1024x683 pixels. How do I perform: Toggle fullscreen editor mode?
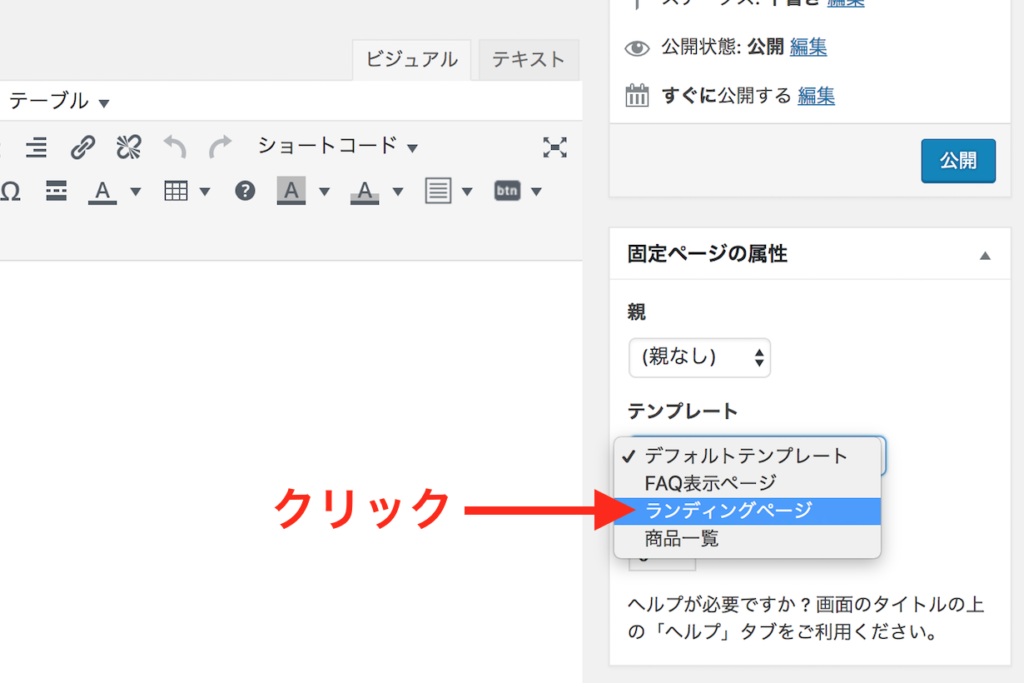click(x=555, y=148)
